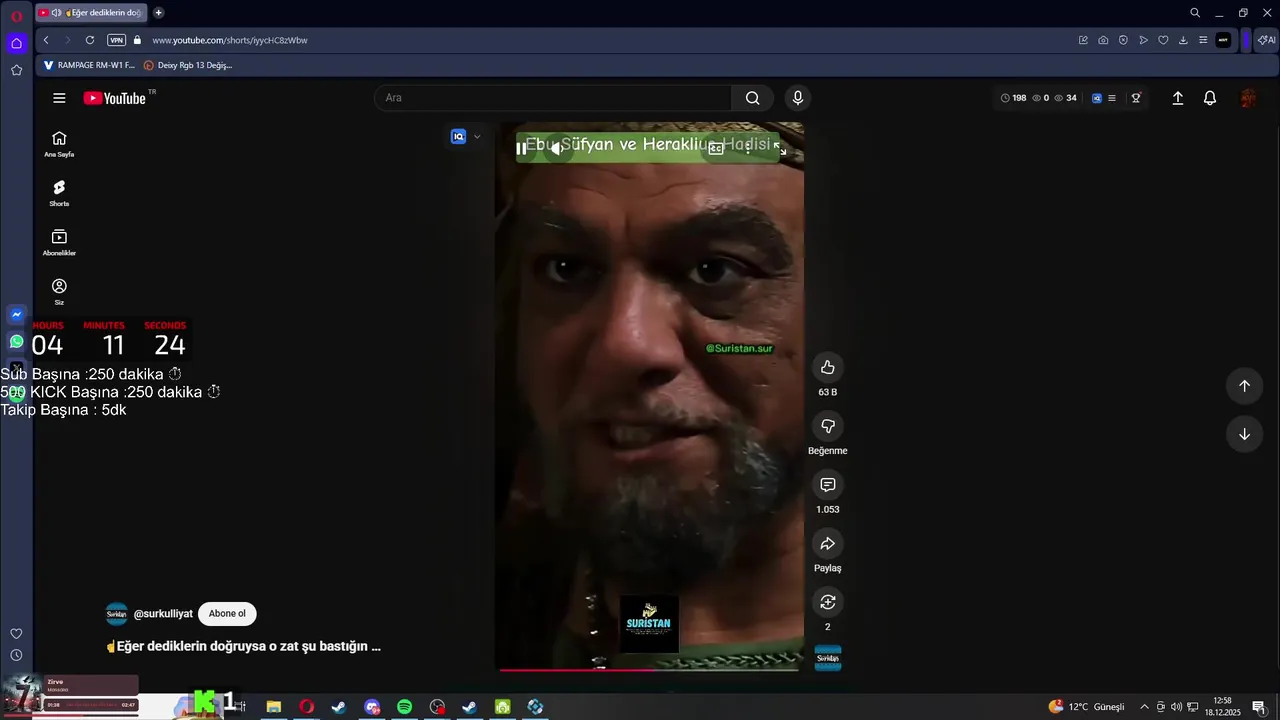The image size is (1280, 720).
Task: Open the Short's three-dot more options
Action: 748,148
